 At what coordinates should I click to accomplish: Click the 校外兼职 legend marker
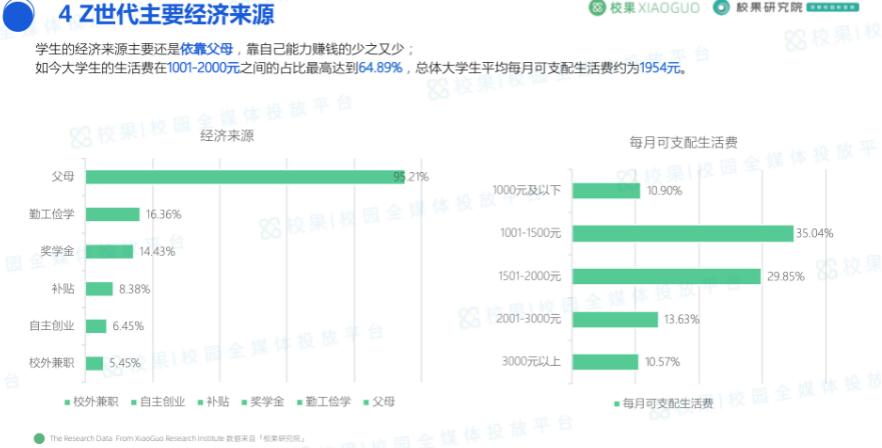(x=65, y=402)
